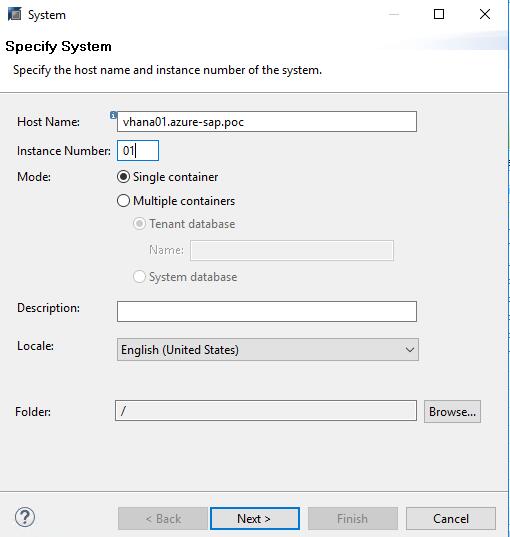The width and height of the screenshot is (510, 537).
Task: Click into the Instance Number field
Action: coord(138,150)
